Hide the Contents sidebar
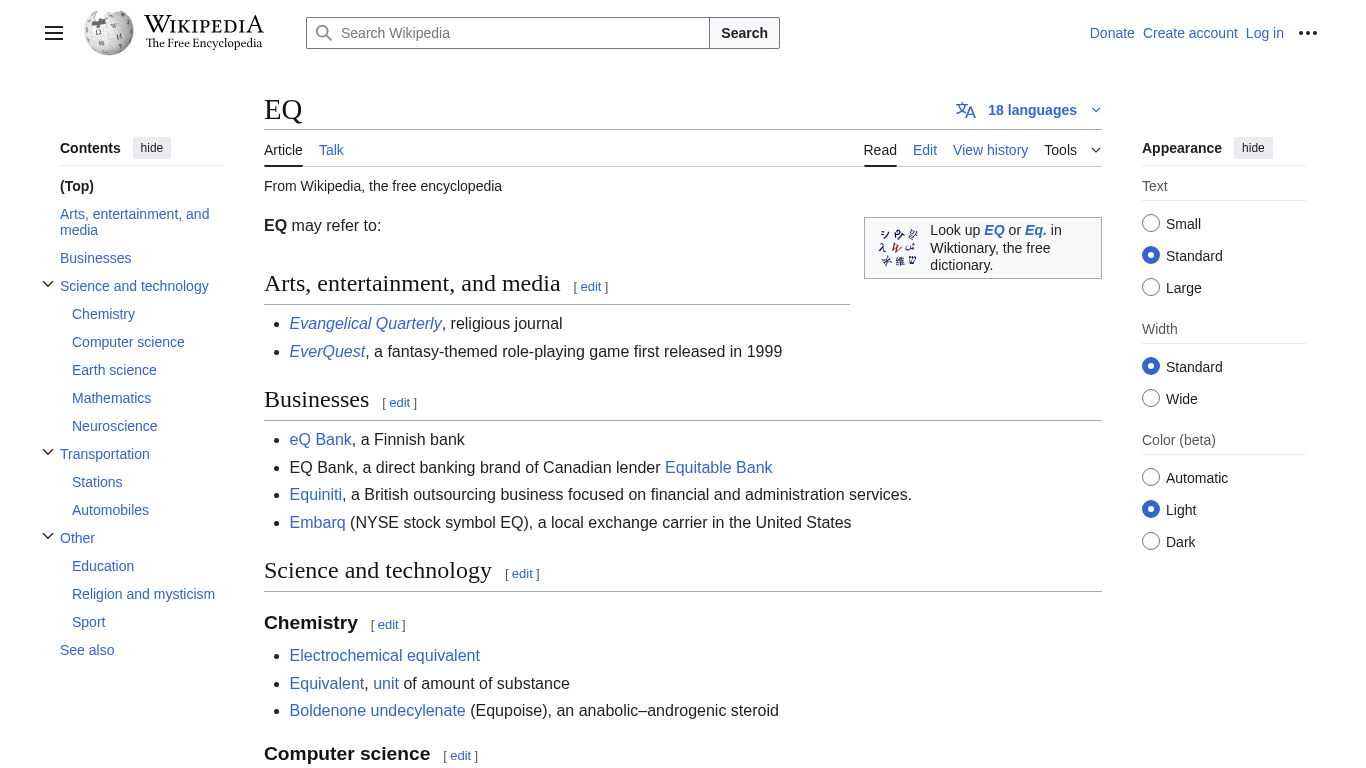This screenshot has width=1366, height=768. [152, 148]
